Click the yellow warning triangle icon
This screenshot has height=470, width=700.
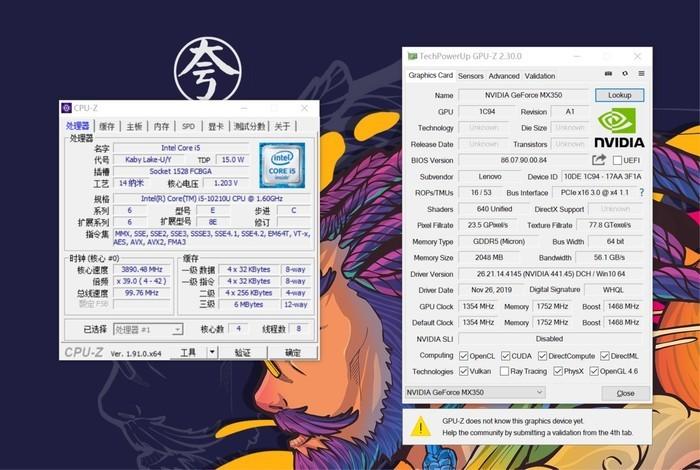(420, 426)
